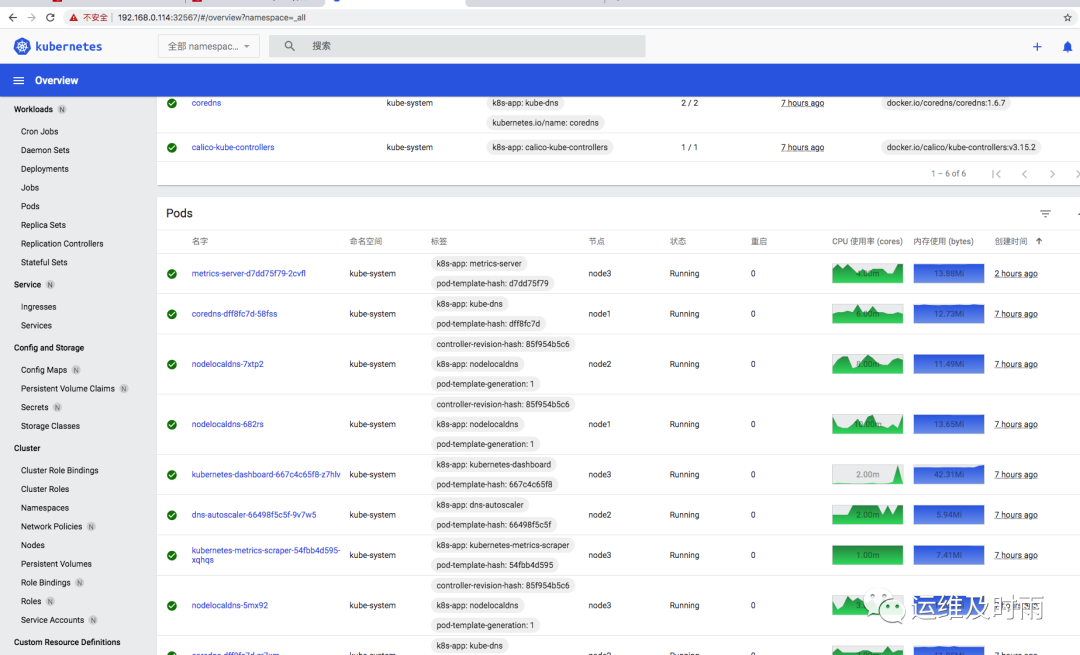Open Replication Controllers in sidebar
Image resolution: width=1080 pixels, height=655 pixels.
click(x=62, y=243)
